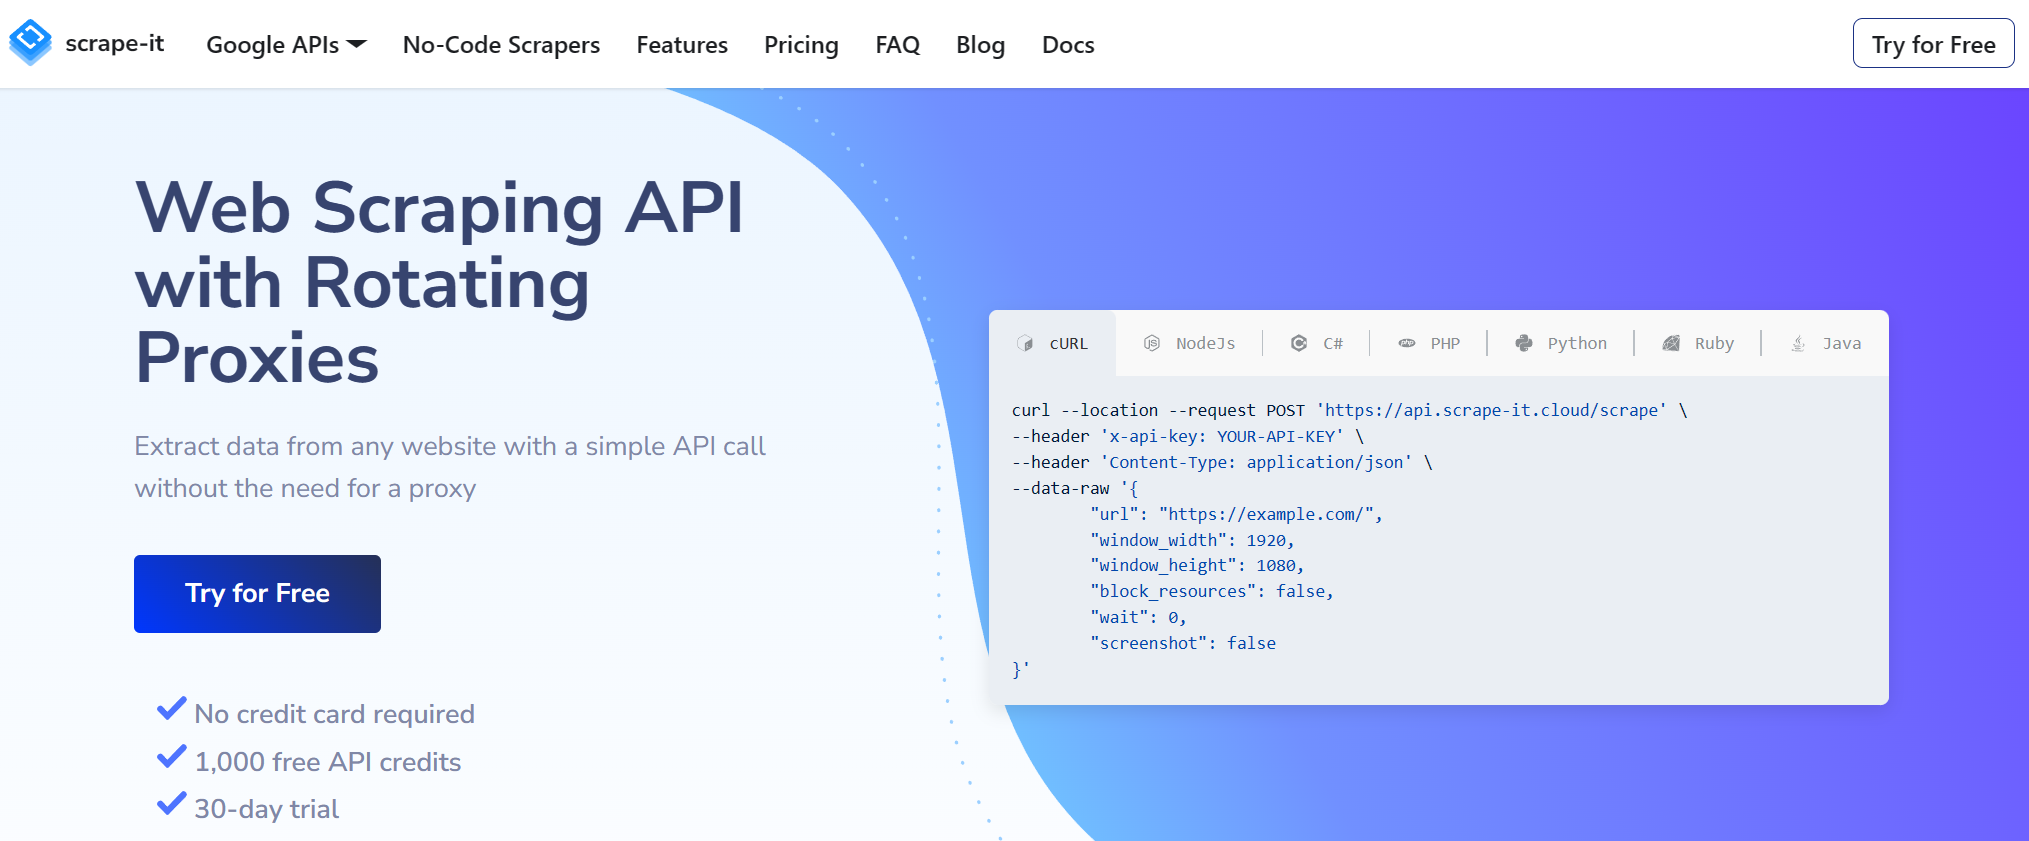Click the Web Scraping API heading
Image resolution: width=2029 pixels, height=841 pixels.
coord(440,282)
